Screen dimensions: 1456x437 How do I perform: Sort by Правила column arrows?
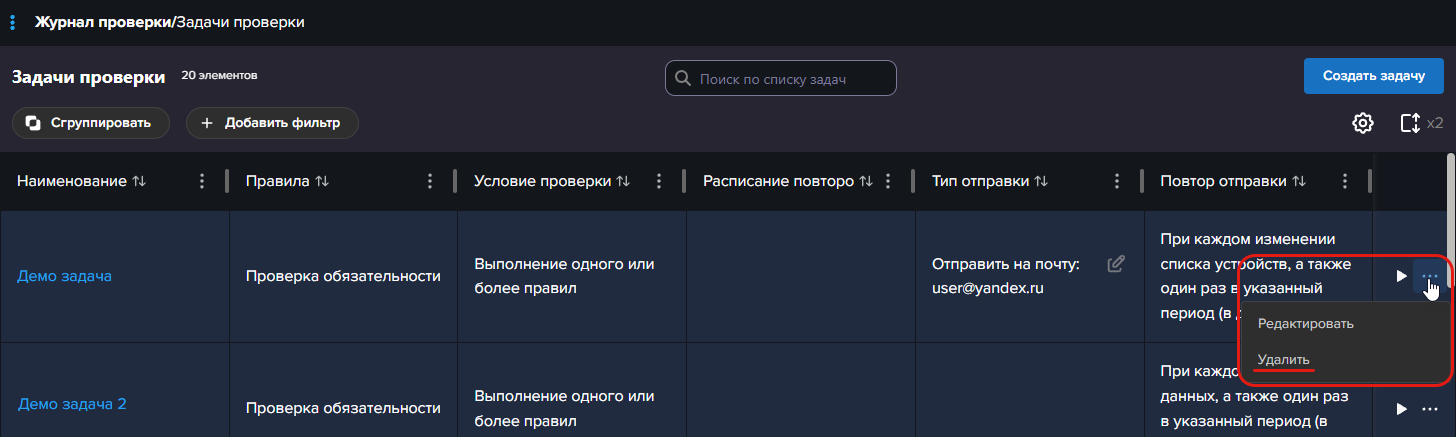pyautogui.click(x=322, y=181)
